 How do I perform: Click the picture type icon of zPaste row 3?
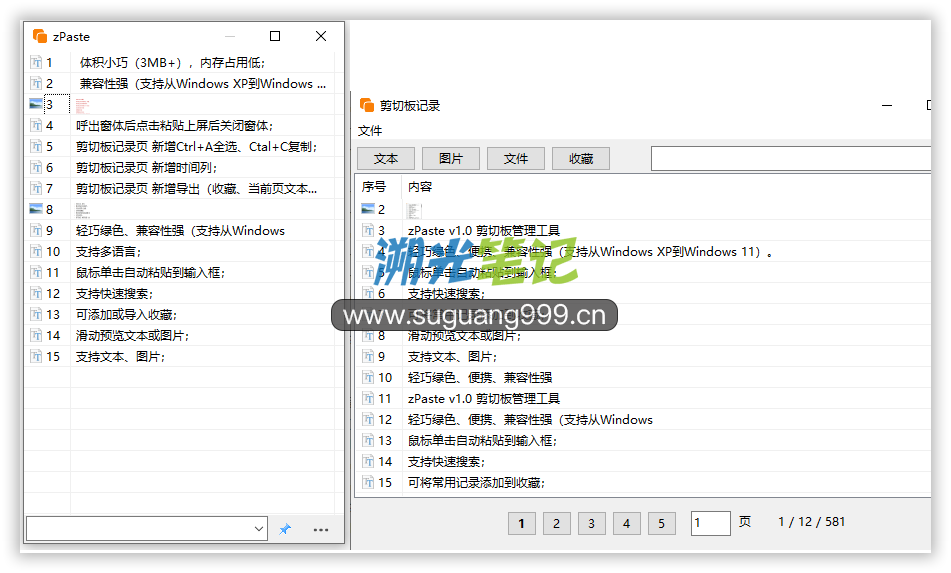pyautogui.click(x=36, y=104)
